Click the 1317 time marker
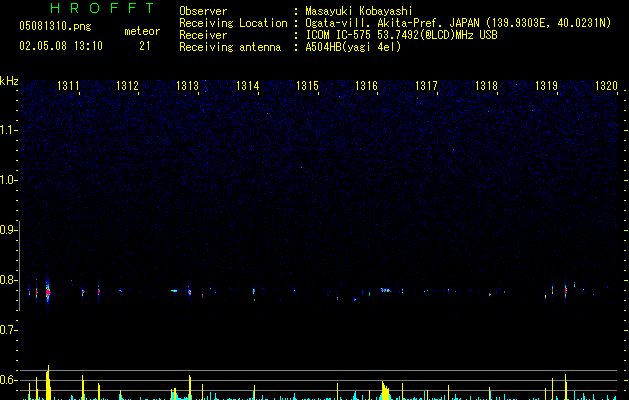The height and width of the screenshot is (400, 629). point(426,86)
